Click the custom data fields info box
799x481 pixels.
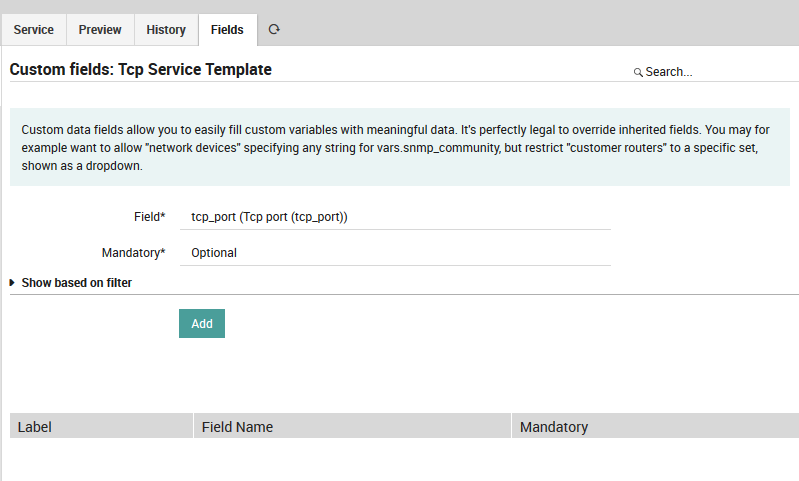(399, 148)
